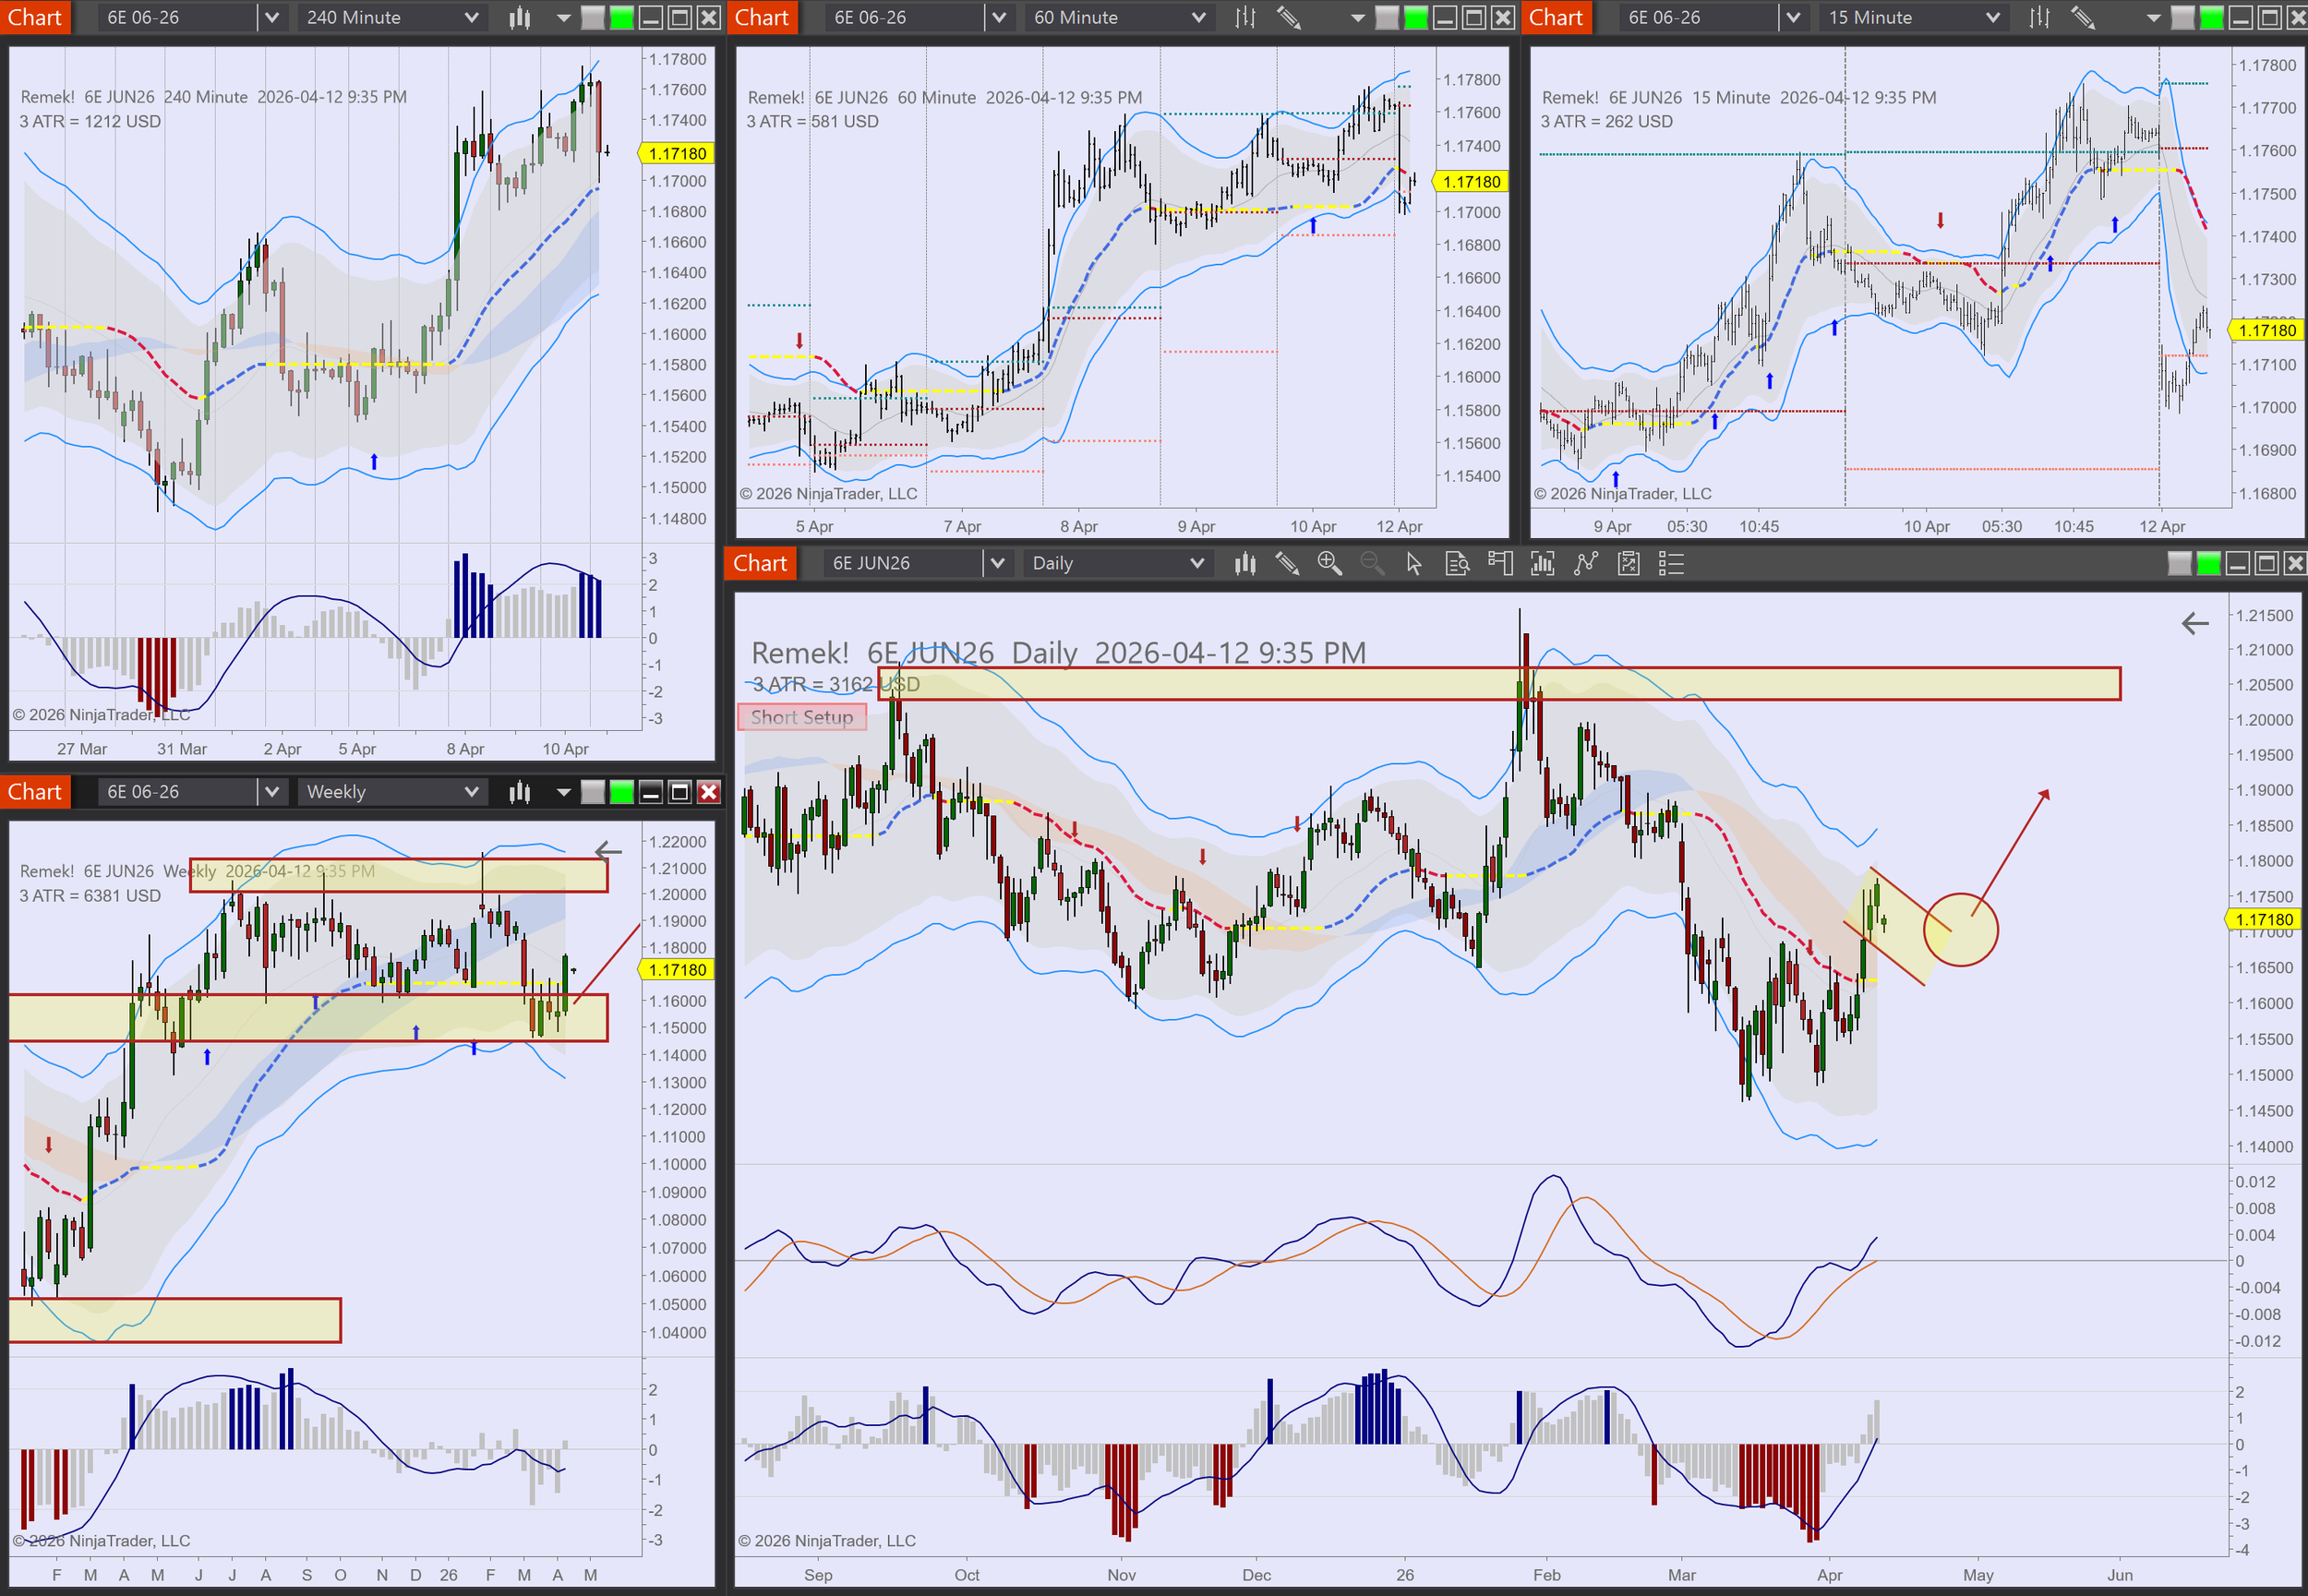Toggle green link button on 240 Minute chart
This screenshot has width=2308, height=1596.
click(x=622, y=18)
